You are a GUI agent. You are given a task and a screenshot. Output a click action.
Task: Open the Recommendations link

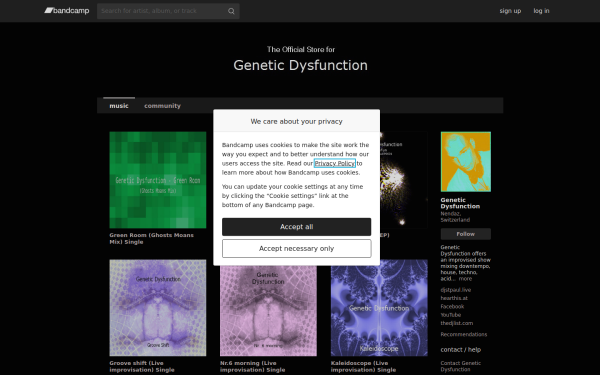(x=464, y=334)
